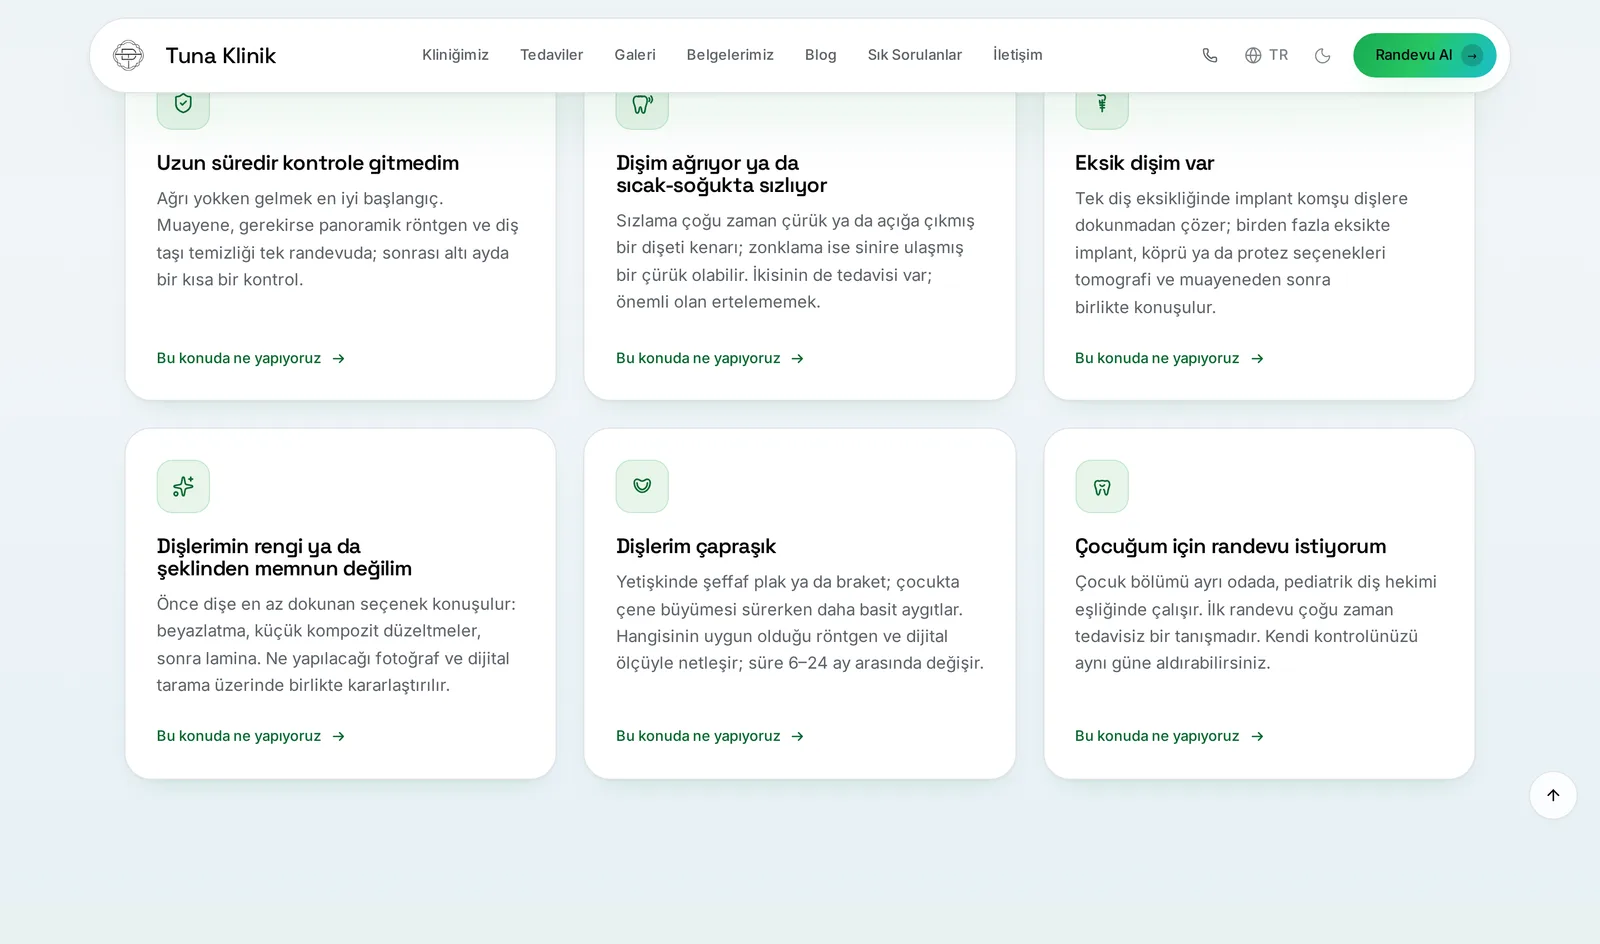Click the shield check icon above 'Uzun süredir kontrole gitmedim'
1600x944 pixels.
(x=183, y=103)
